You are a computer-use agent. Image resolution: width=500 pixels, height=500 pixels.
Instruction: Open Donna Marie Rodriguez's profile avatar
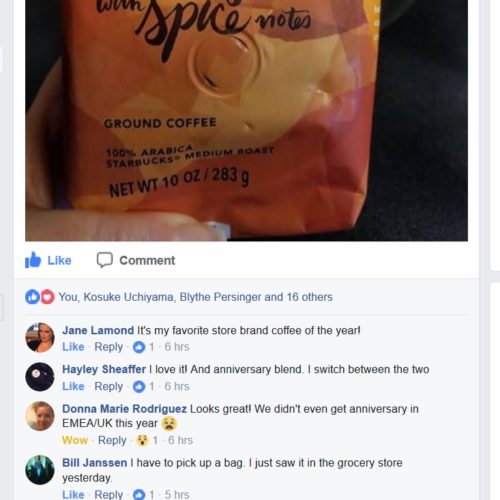pyautogui.click(x=40, y=416)
